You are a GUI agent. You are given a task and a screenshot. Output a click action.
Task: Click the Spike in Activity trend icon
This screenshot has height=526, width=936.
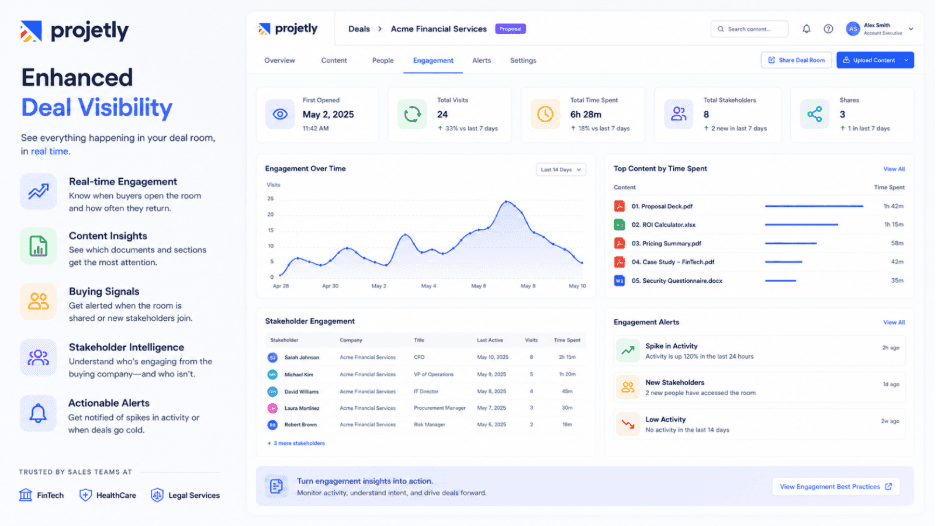coord(627,350)
